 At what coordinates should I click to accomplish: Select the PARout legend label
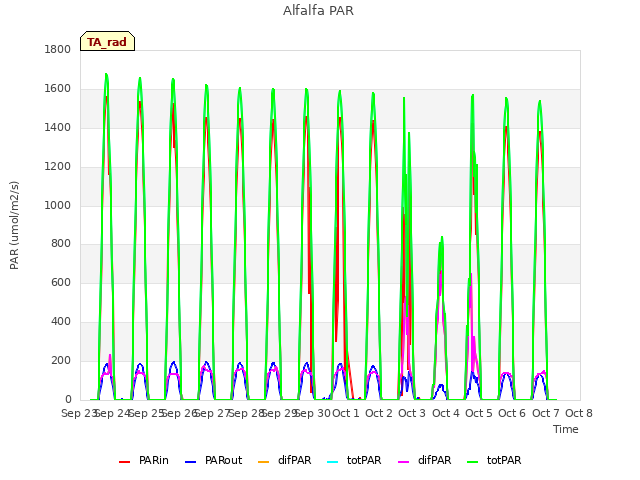pos(224,460)
